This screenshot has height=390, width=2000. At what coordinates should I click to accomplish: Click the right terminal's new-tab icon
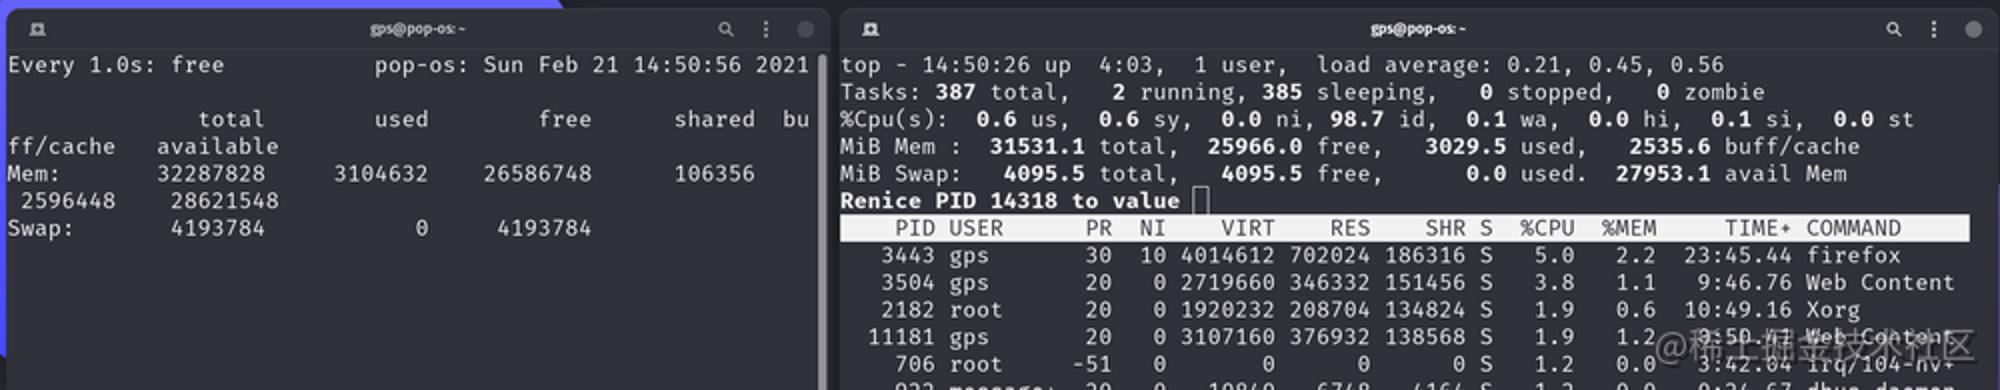click(871, 30)
